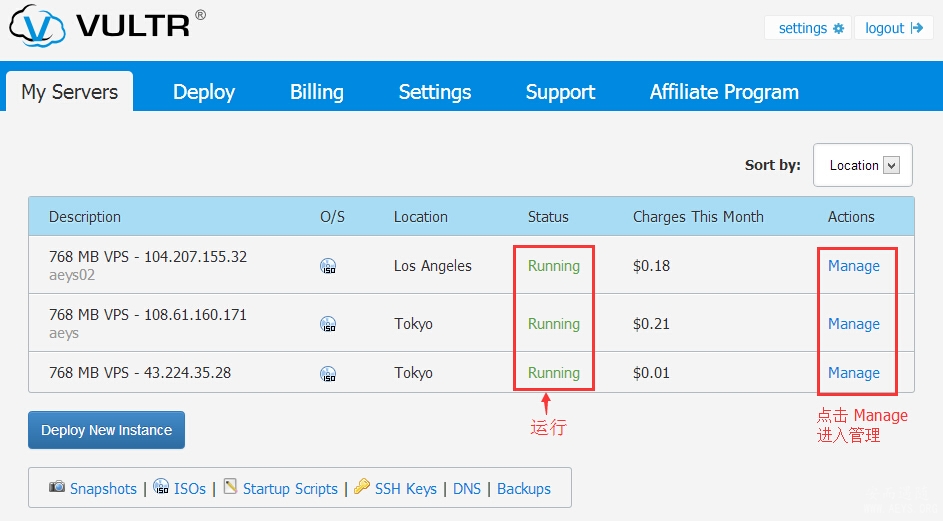943x521 pixels.
Task: Click the settings gear icon at top right
Action: [x=838, y=28]
